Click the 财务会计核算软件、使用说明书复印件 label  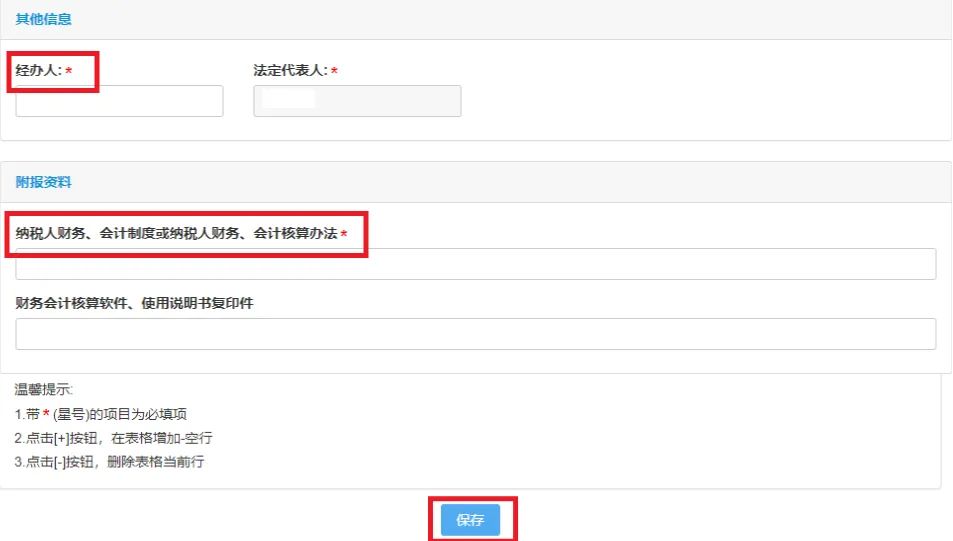coord(134,303)
